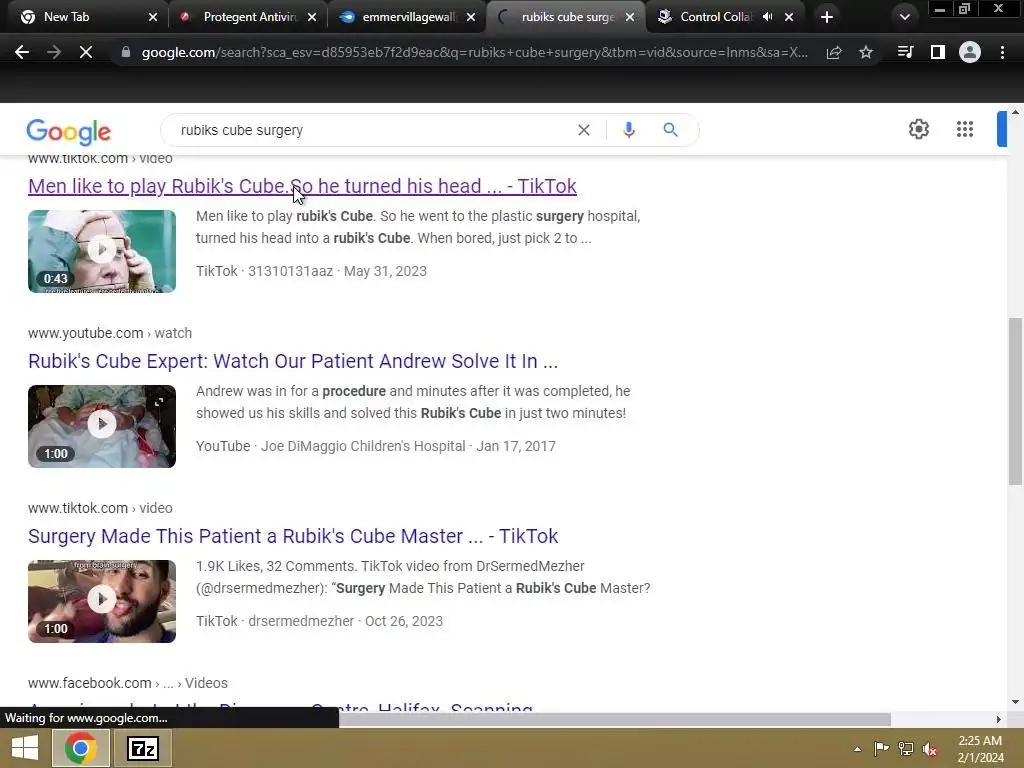The width and height of the screenshot is (1024, 768).
Task: Click the vertical page scrollbar thumb
Action: [1015, 401]
